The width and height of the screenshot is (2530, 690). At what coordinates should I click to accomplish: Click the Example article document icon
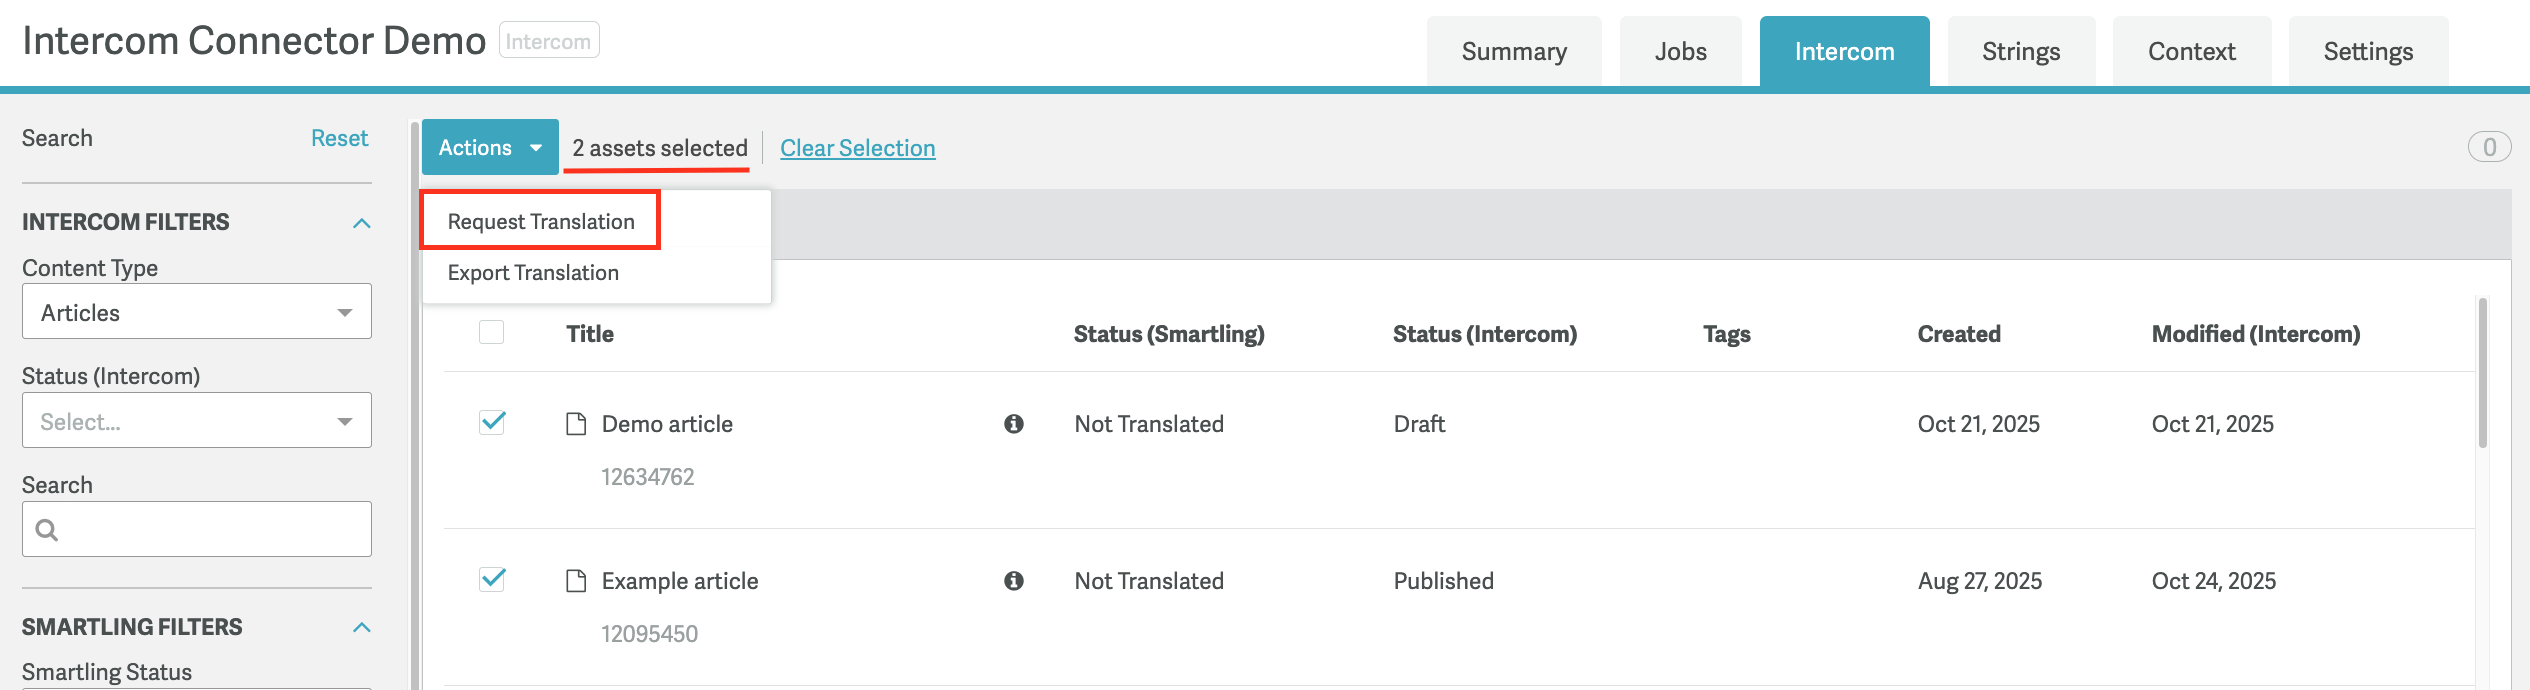click(576, 581)
